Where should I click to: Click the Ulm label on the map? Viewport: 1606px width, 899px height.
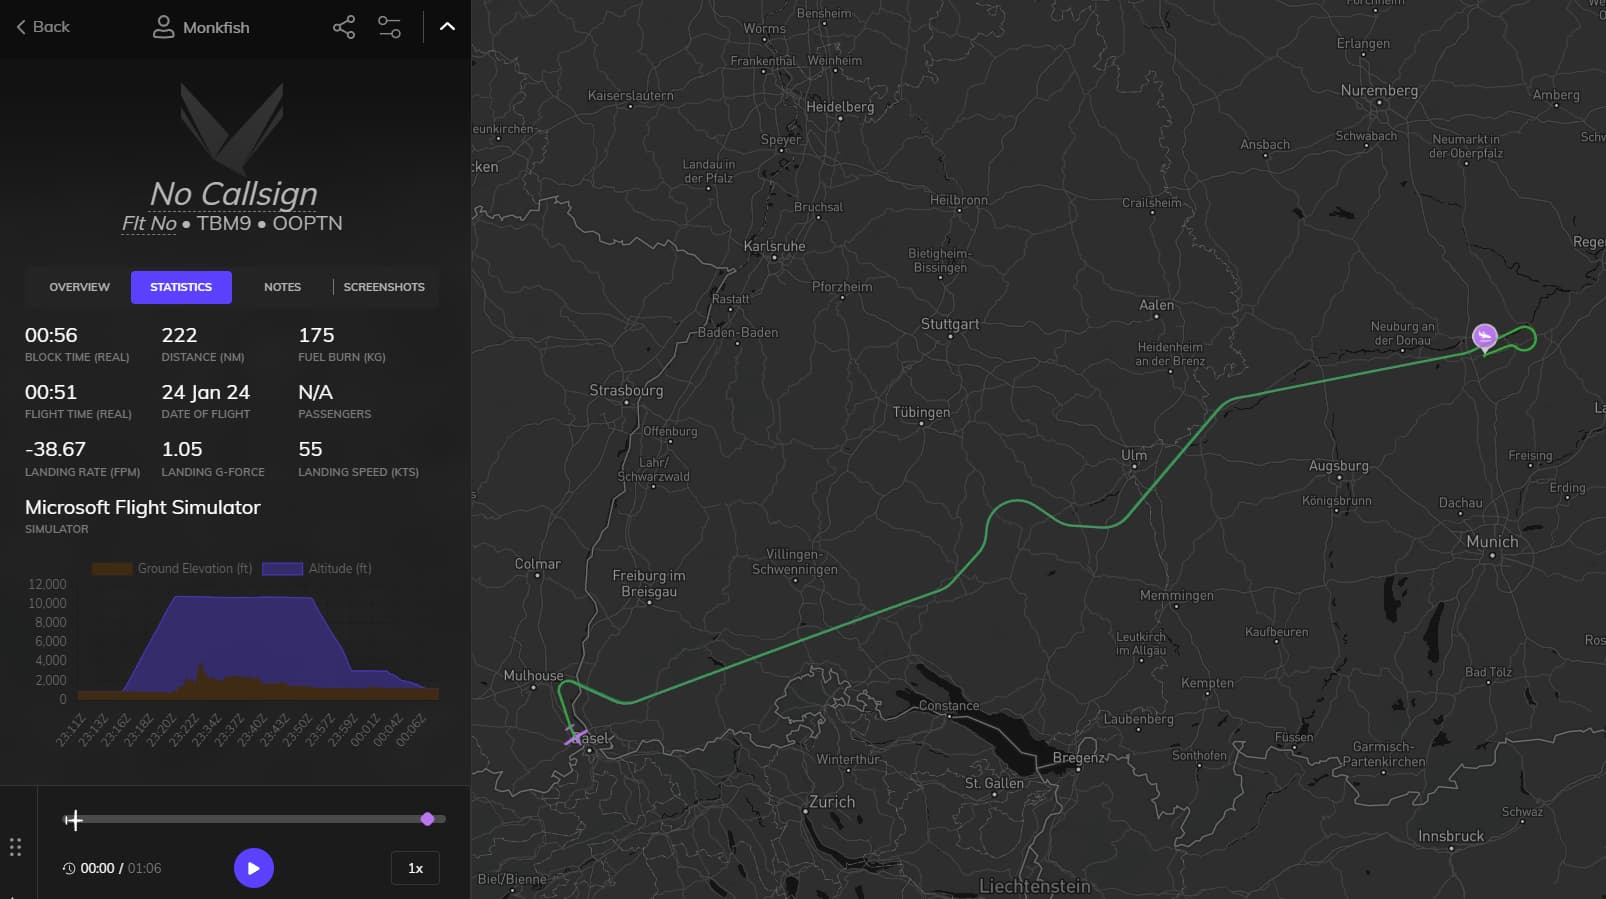click(1134, 455)
